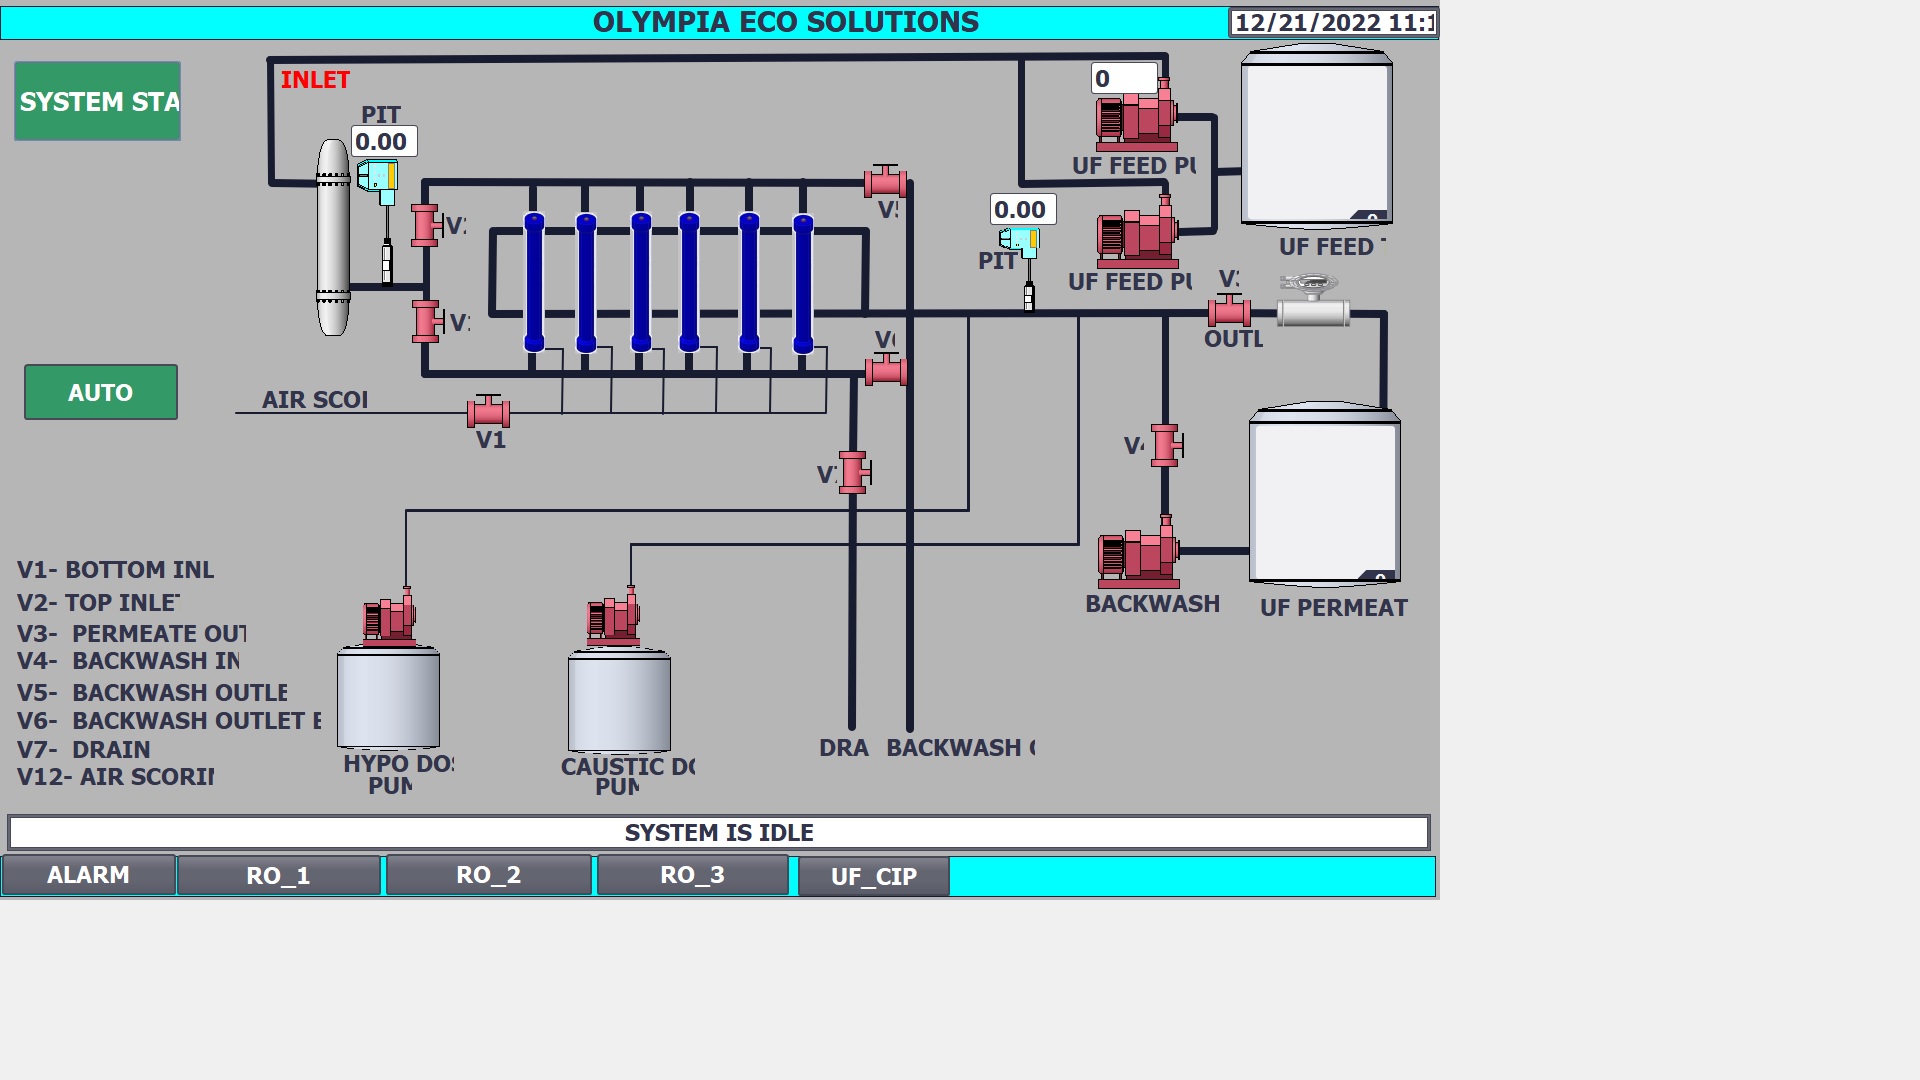The image size is (1920, 1080).
Task: Click the inlet PIT 0.00 value field
Action: pos(383,142)
